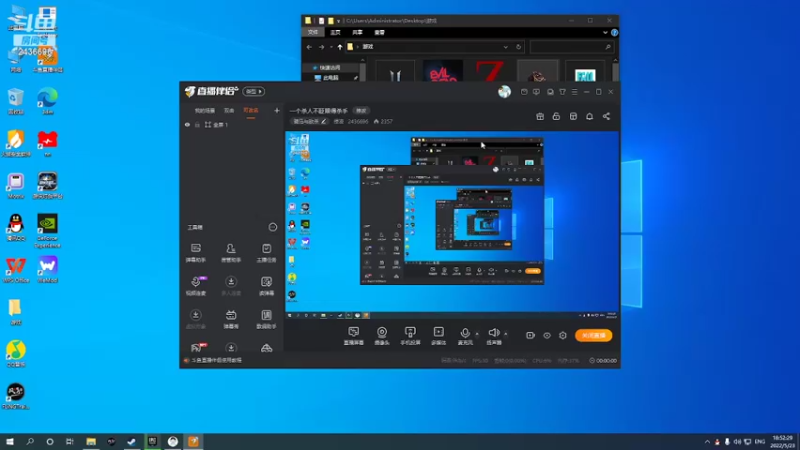Open the address history dropdown in File Explorer
This screenshot has width=800, height=450.
[x=506, y=47]
